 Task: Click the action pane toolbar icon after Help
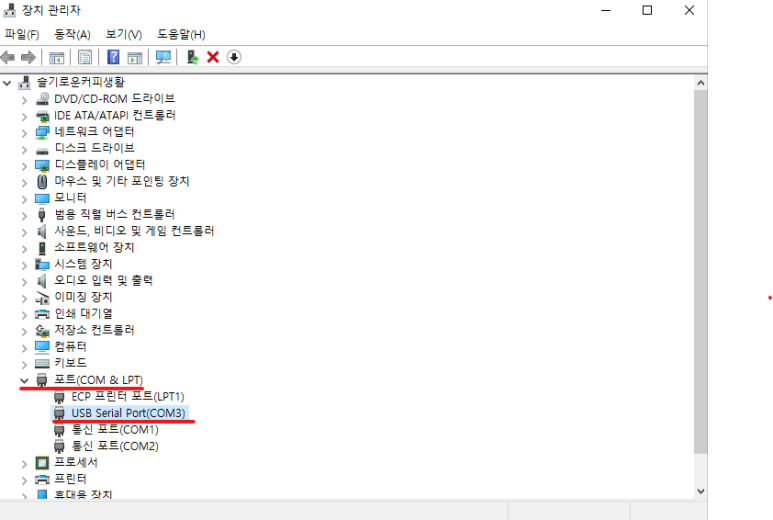click(135, 57)
